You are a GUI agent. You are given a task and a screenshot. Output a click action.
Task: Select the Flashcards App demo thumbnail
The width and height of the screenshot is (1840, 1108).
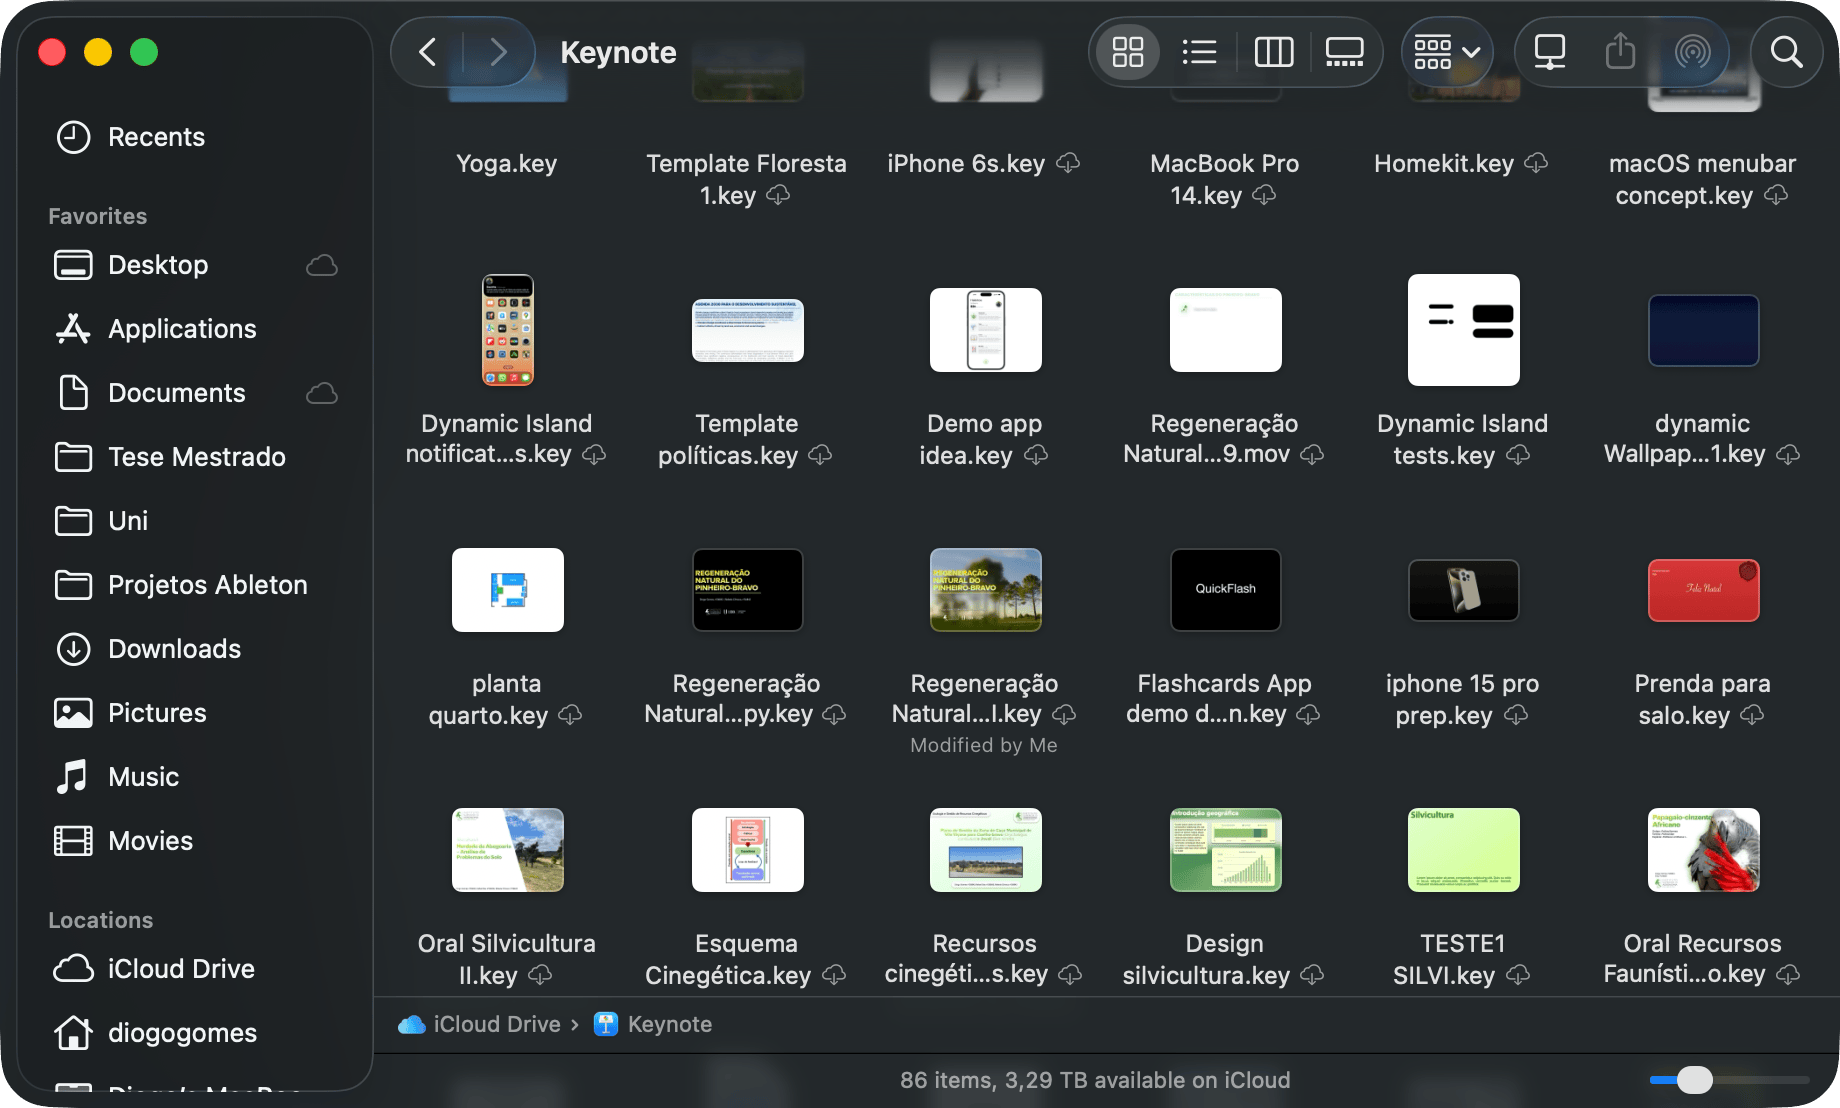[1225, 590]
